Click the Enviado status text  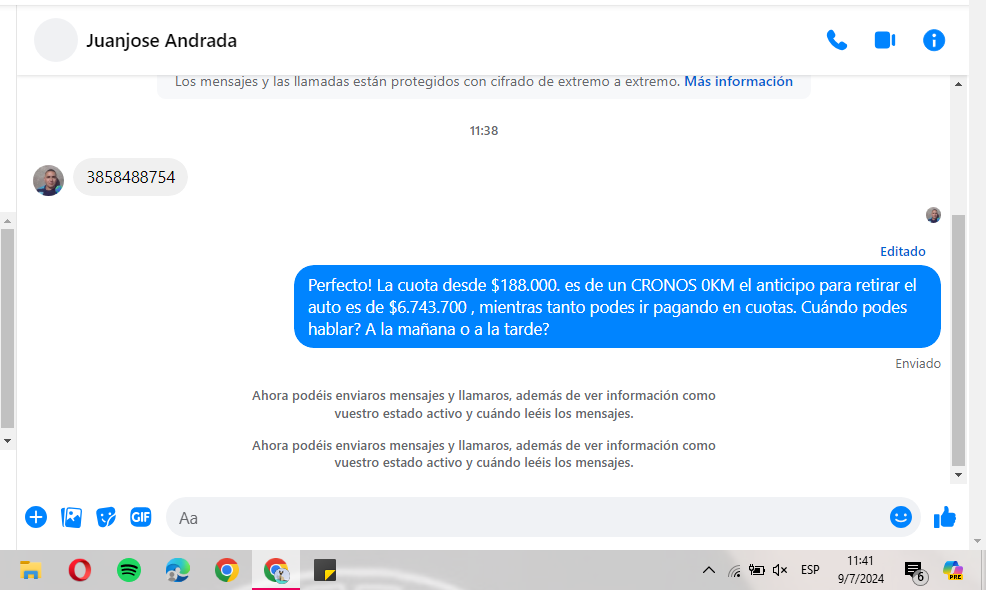[x=917, y=364]
